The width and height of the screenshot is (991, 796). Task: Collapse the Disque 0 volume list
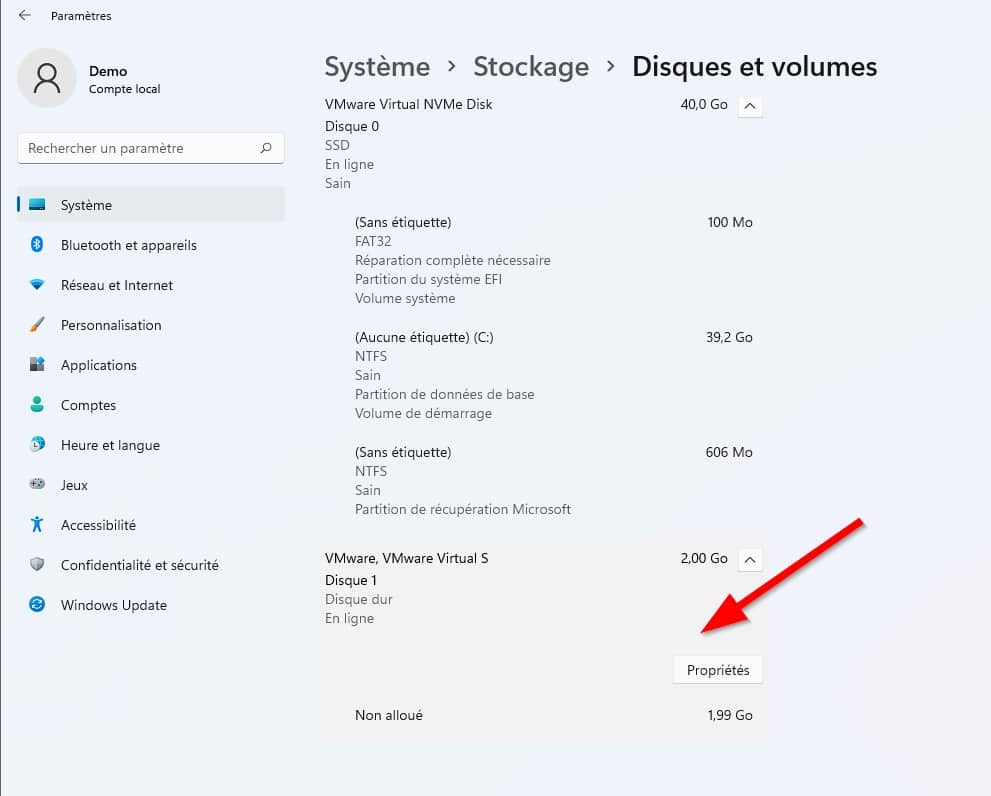(750, 105)
